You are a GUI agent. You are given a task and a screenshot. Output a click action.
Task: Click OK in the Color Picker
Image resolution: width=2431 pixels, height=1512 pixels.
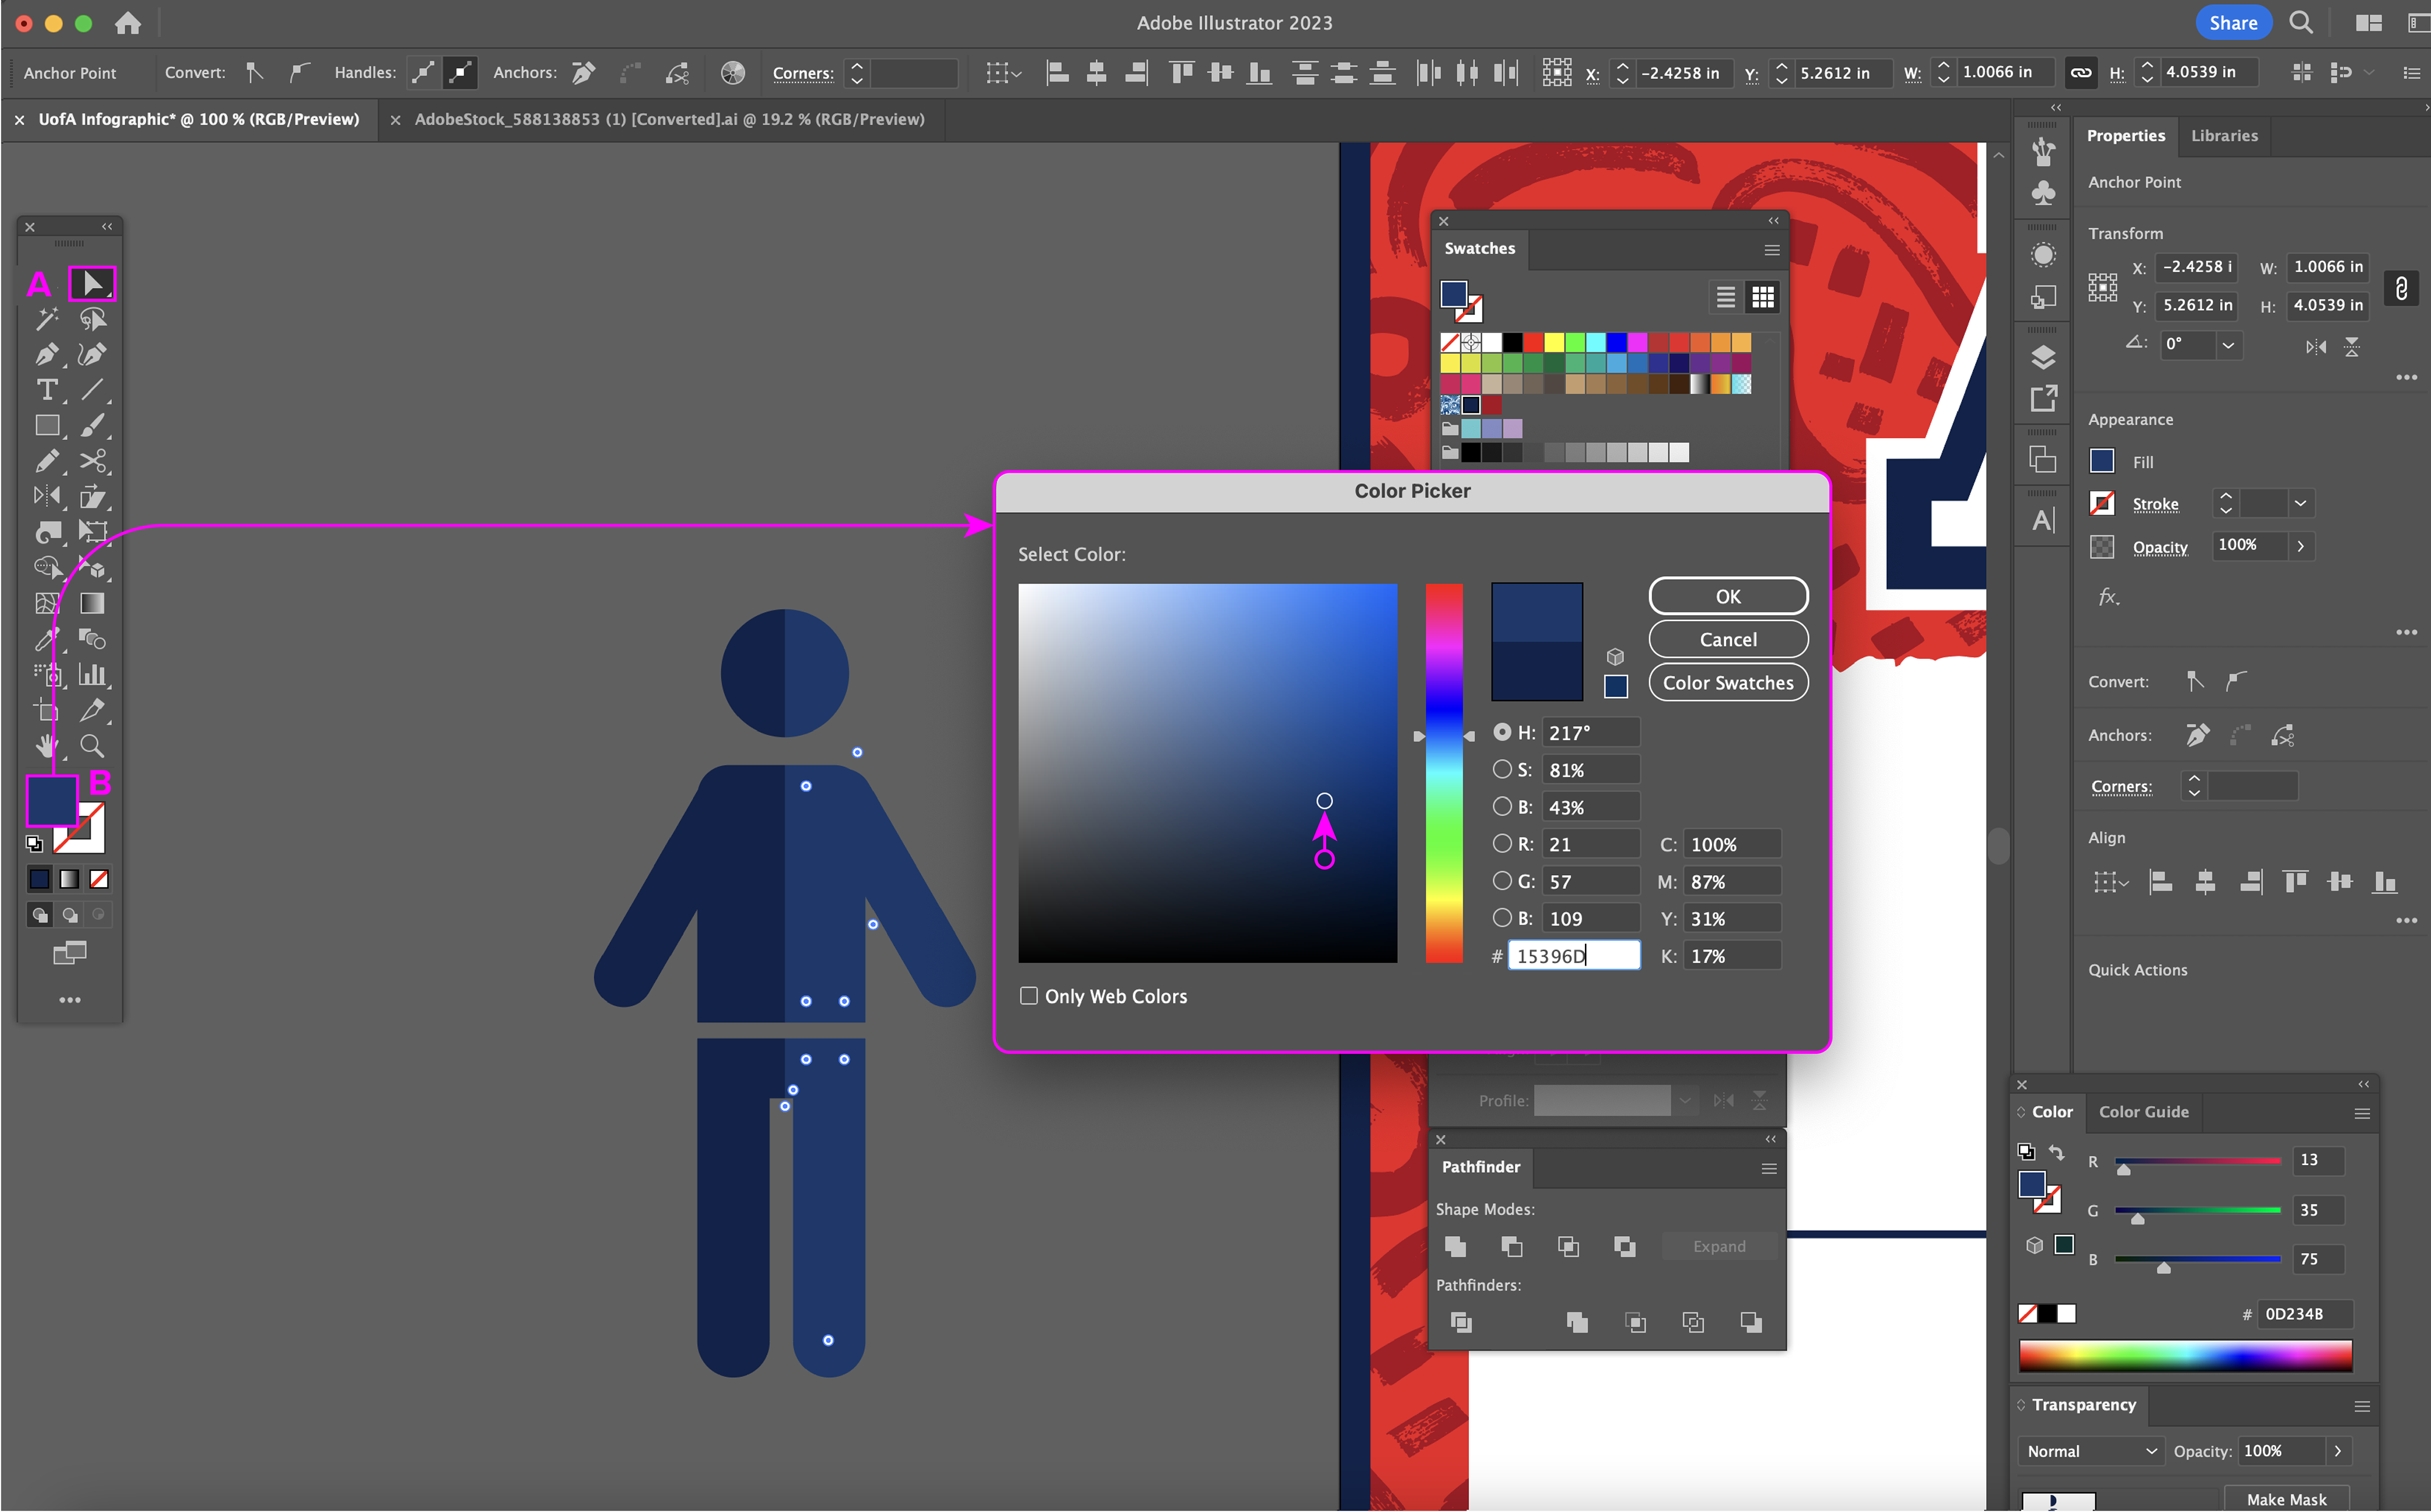(1727, 596)
